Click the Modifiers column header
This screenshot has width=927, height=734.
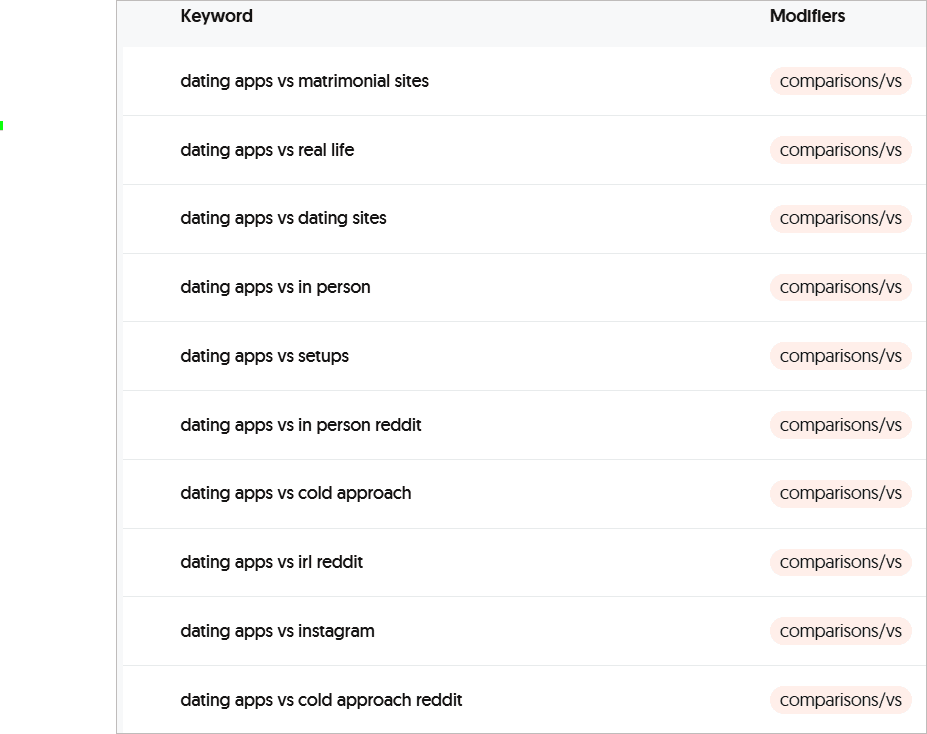(807, 16)
